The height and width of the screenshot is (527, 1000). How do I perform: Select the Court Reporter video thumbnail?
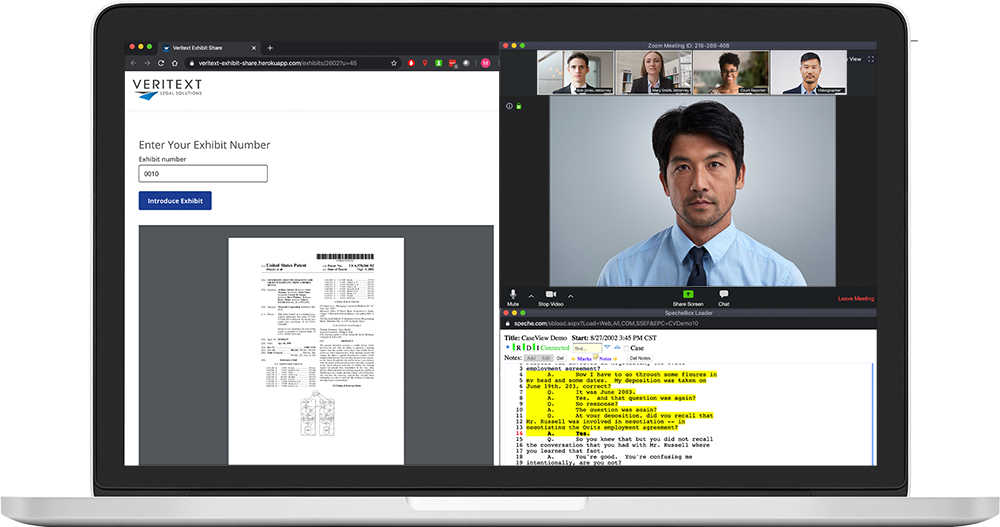point(729,72)
